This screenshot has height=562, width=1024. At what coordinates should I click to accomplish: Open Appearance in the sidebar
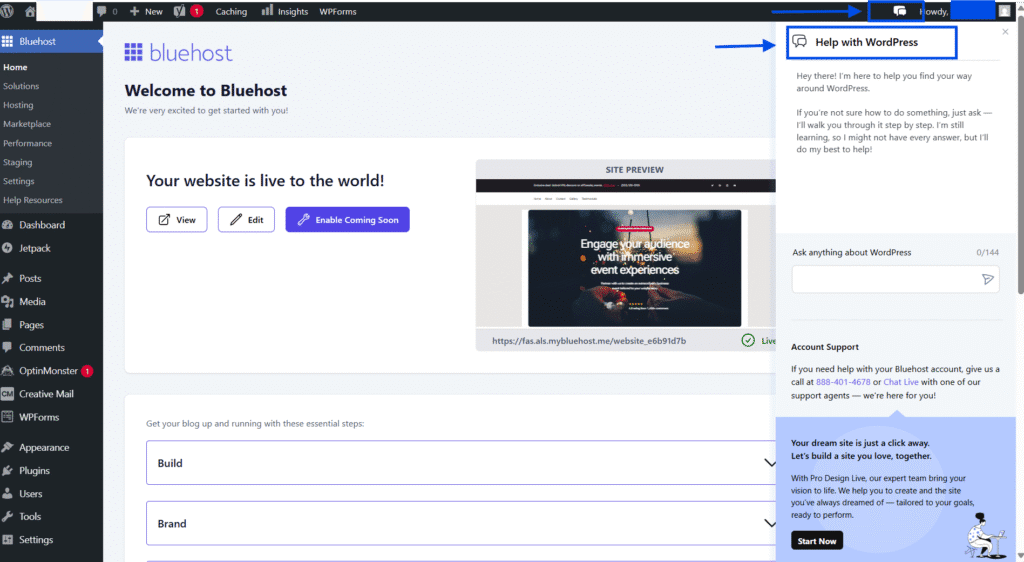(52, 447)
